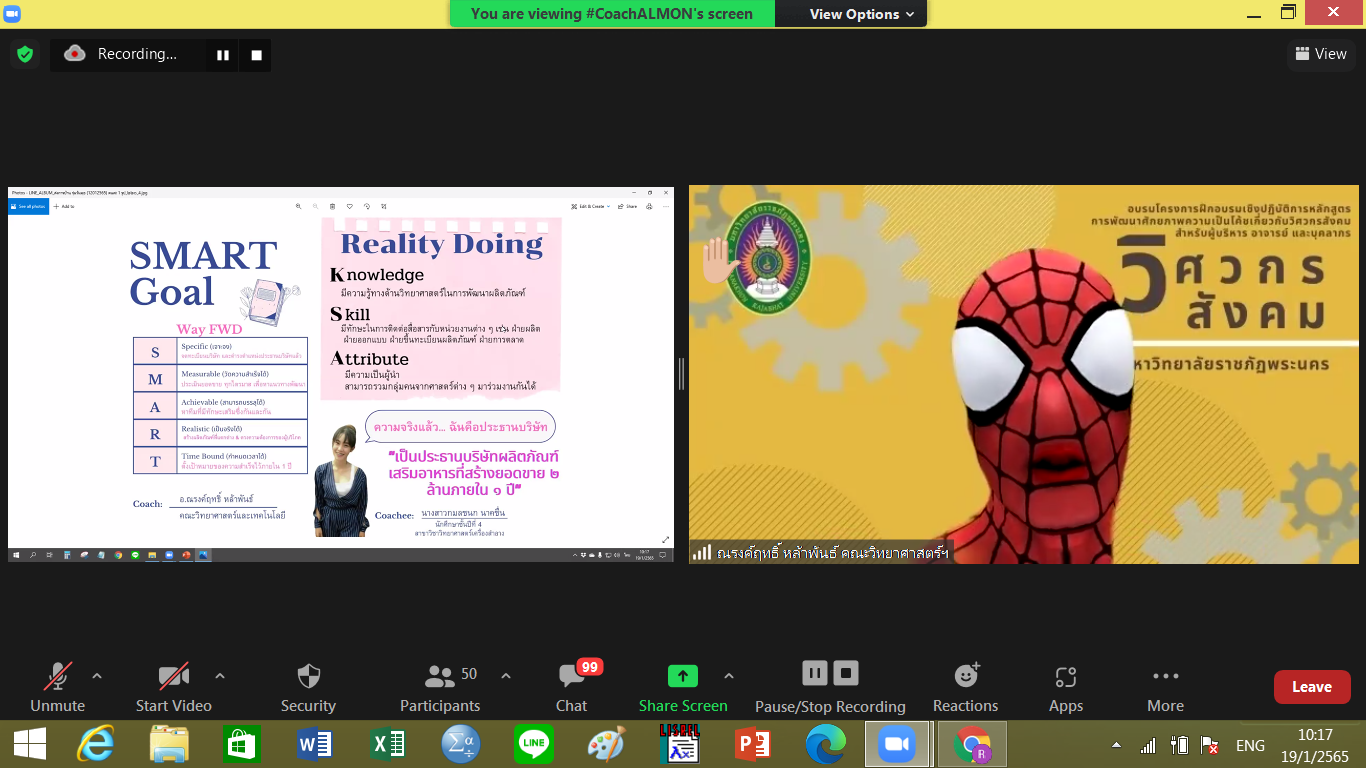Select the Spider-Man participant video tile
This screenshot has height=768, width=1366.
pyautogui.click(x=1024, y=374)
